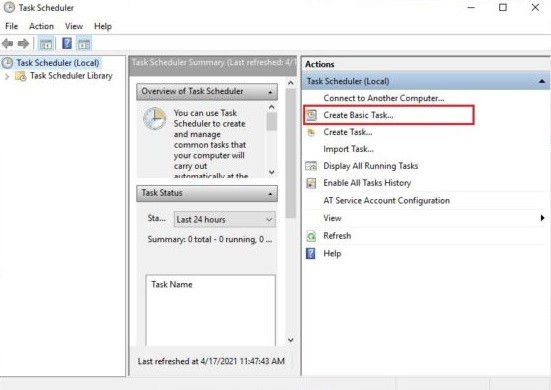The width and height of the screenshot is (551, 390).
Task: Click the overview text scroll-up arrow
Action: [x=271, y=107]
